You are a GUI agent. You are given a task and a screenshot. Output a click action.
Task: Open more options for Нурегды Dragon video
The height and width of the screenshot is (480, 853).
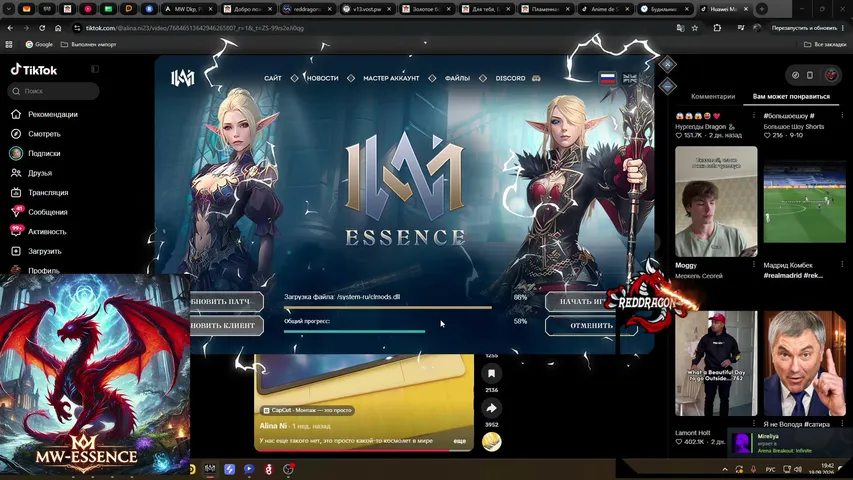click(754, 115)
